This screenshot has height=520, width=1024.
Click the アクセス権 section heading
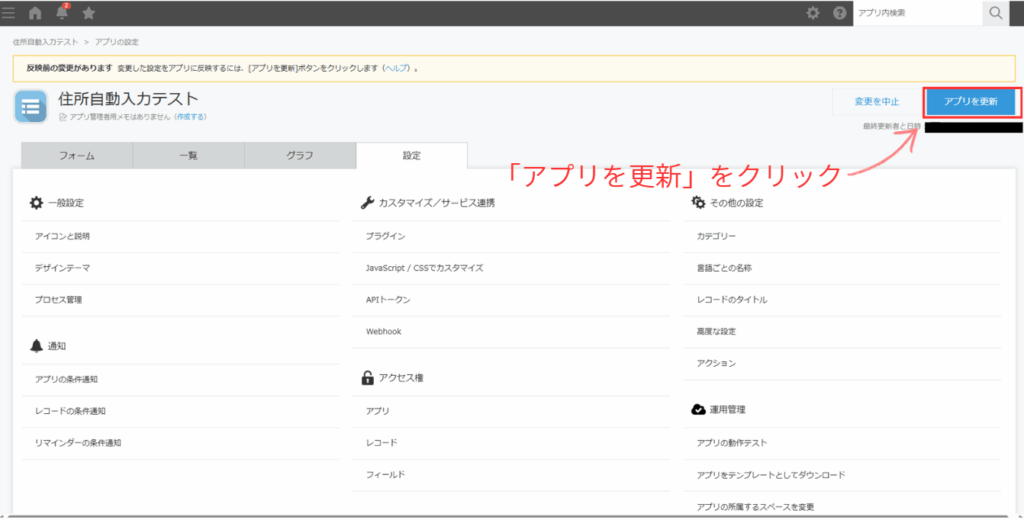[400, 378]
